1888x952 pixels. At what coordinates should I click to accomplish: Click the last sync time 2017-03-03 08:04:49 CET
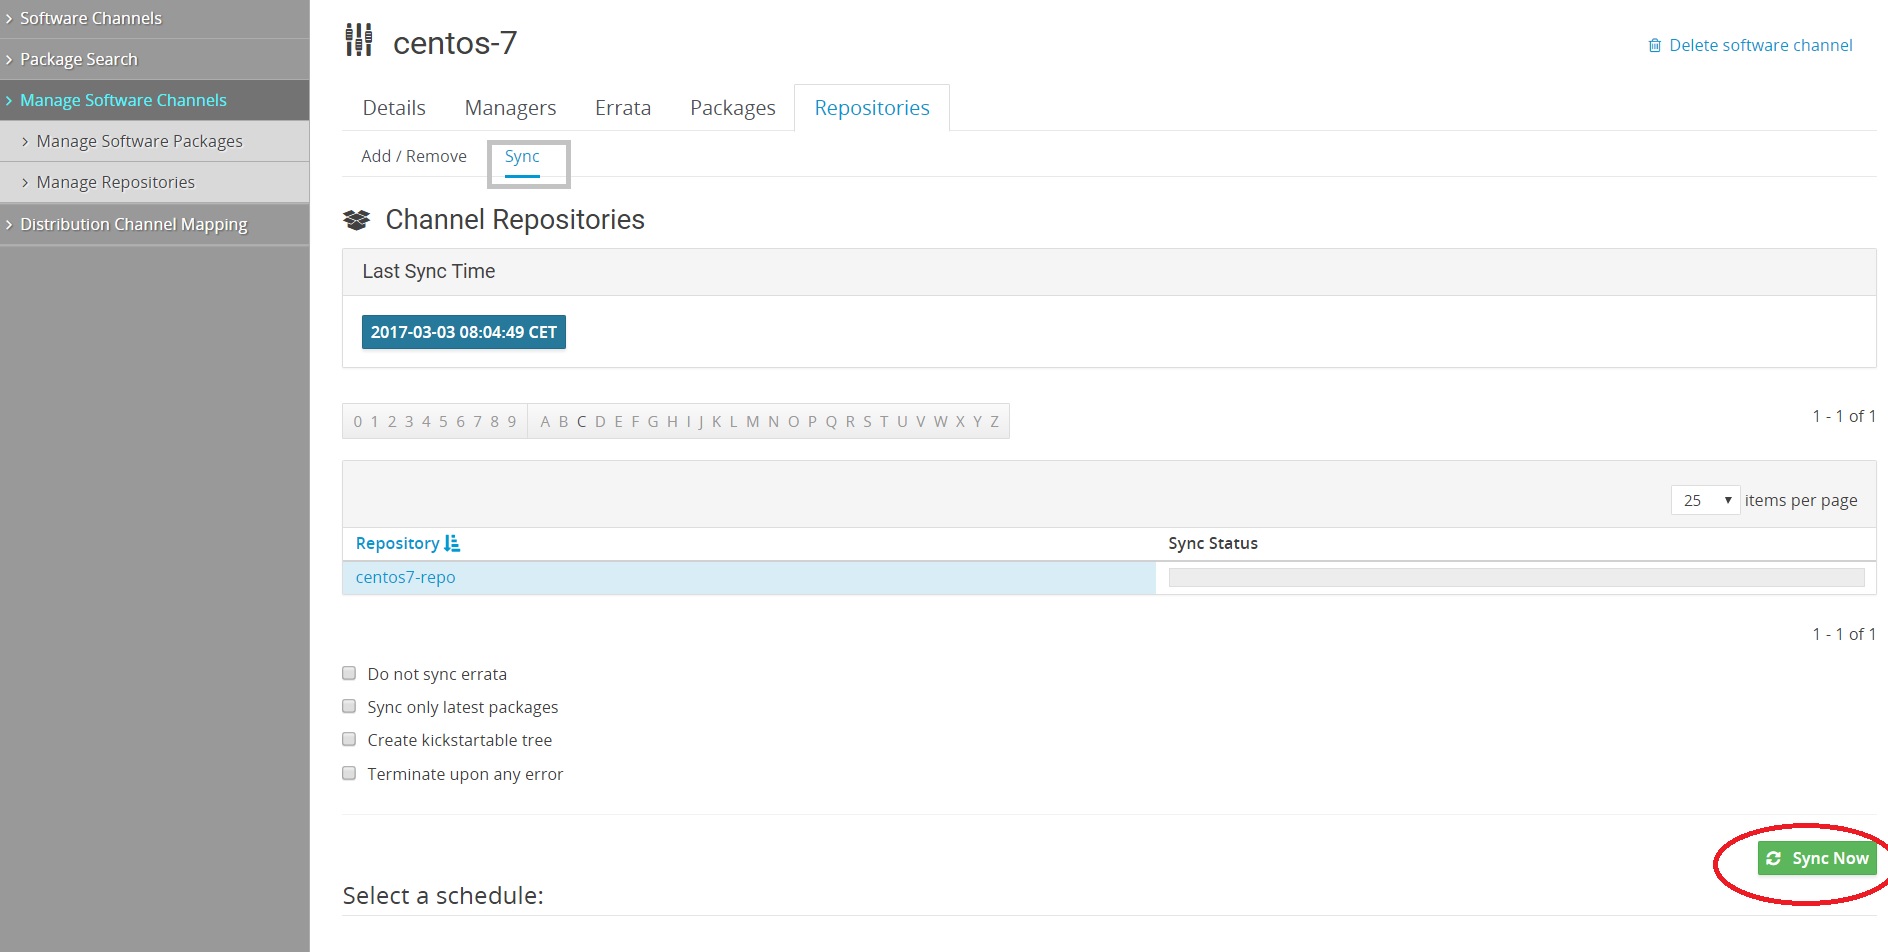coord(464,332)
